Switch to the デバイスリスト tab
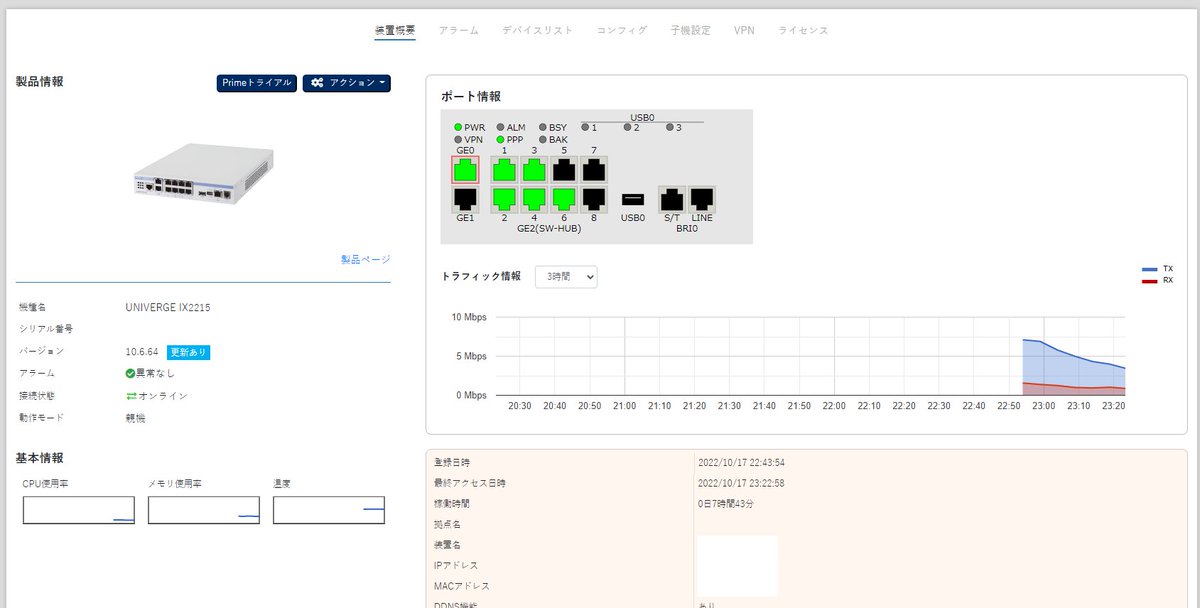The width and height of the screenshot is (1200, 608). pyautogui.click(x=538, y=30)
